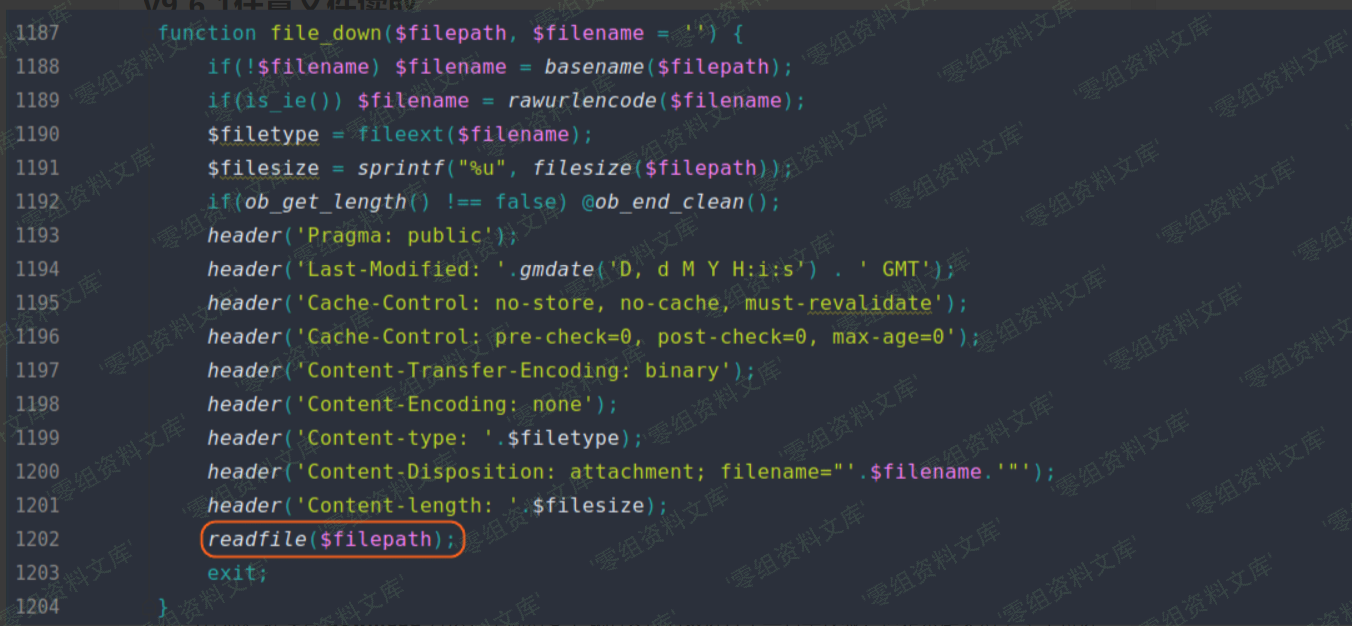Click line number 1187 in the gutter
Viewport: 1352px width, 626px height.
coord(37,33)
